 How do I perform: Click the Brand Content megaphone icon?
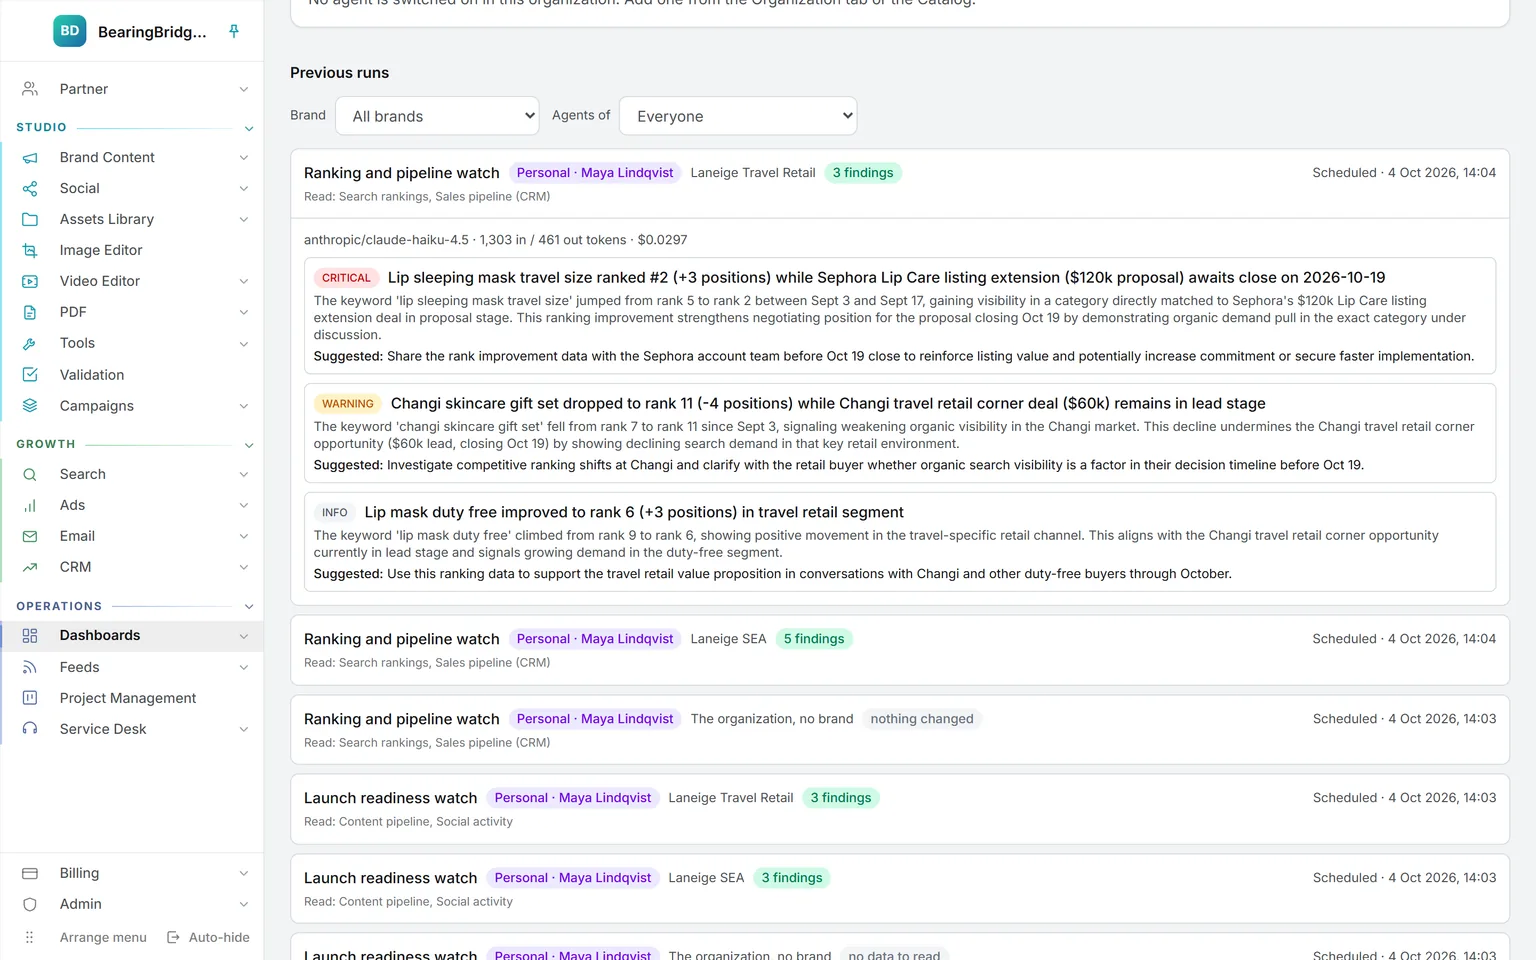click(30, 158)
